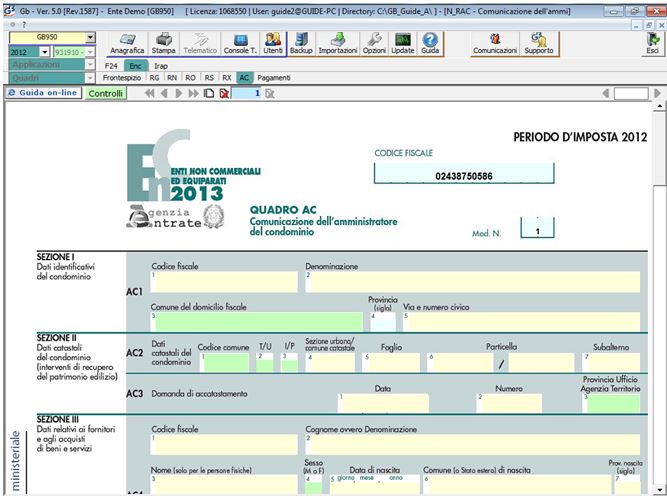Open the Telematico toolbar icon
Viewport: 667px width, 496px height.
[200, 44]
